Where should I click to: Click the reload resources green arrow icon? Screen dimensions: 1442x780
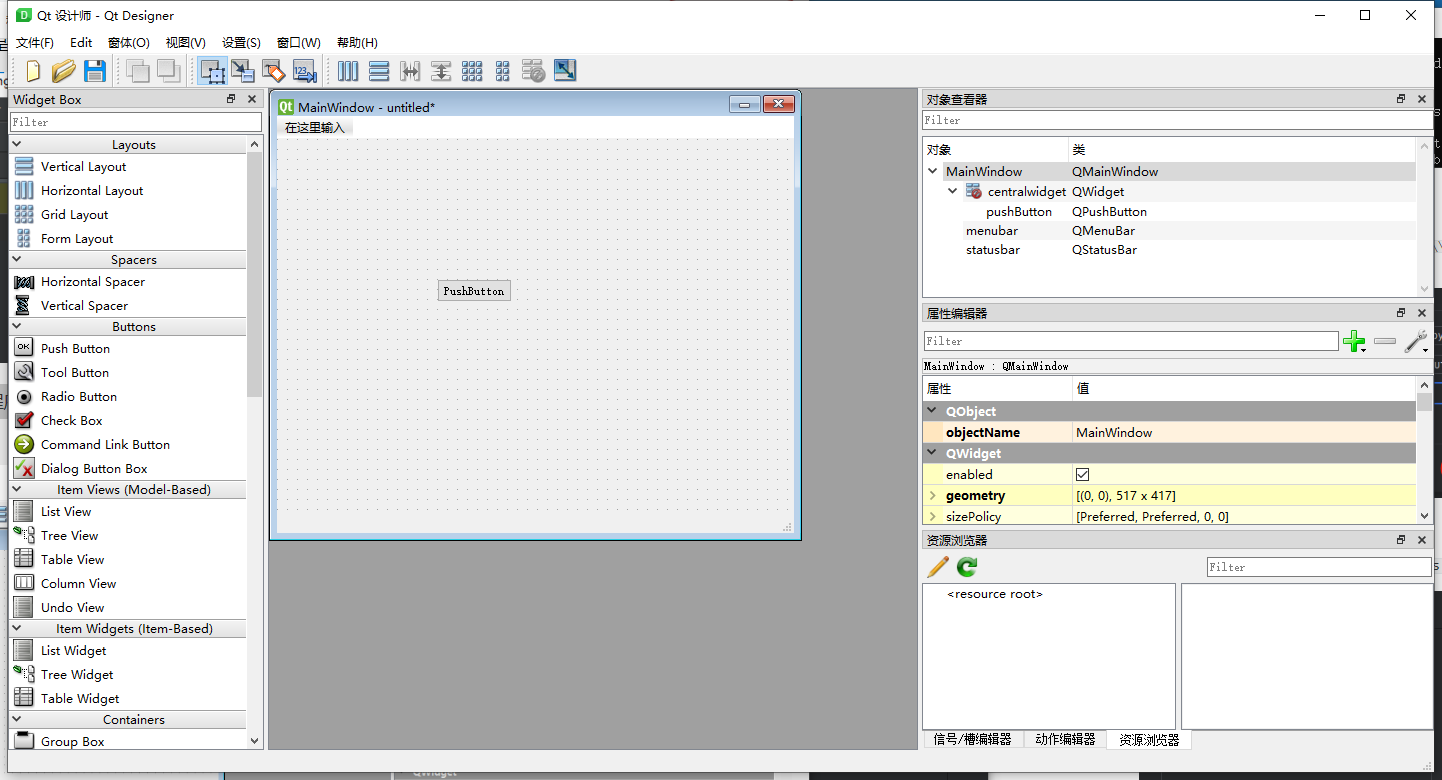click(x=967, y=567)
